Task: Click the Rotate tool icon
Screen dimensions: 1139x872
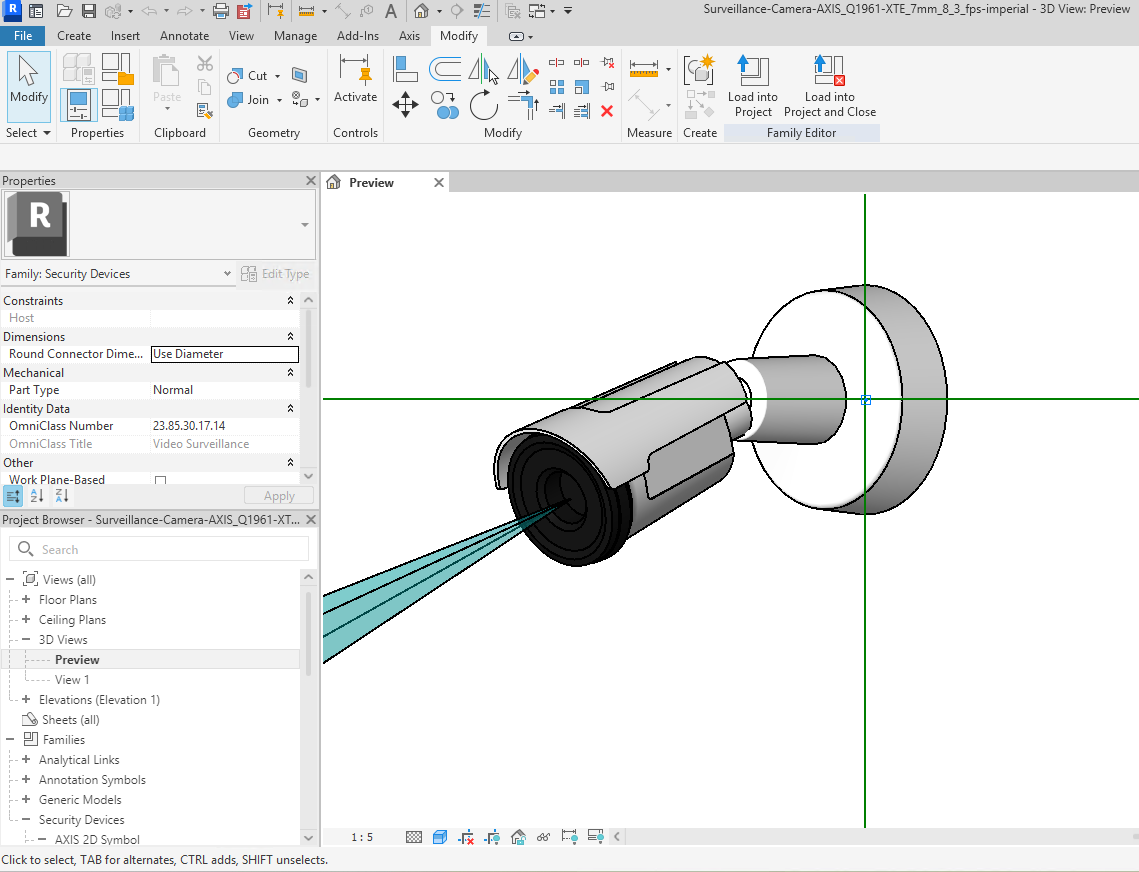Action: 484,104
